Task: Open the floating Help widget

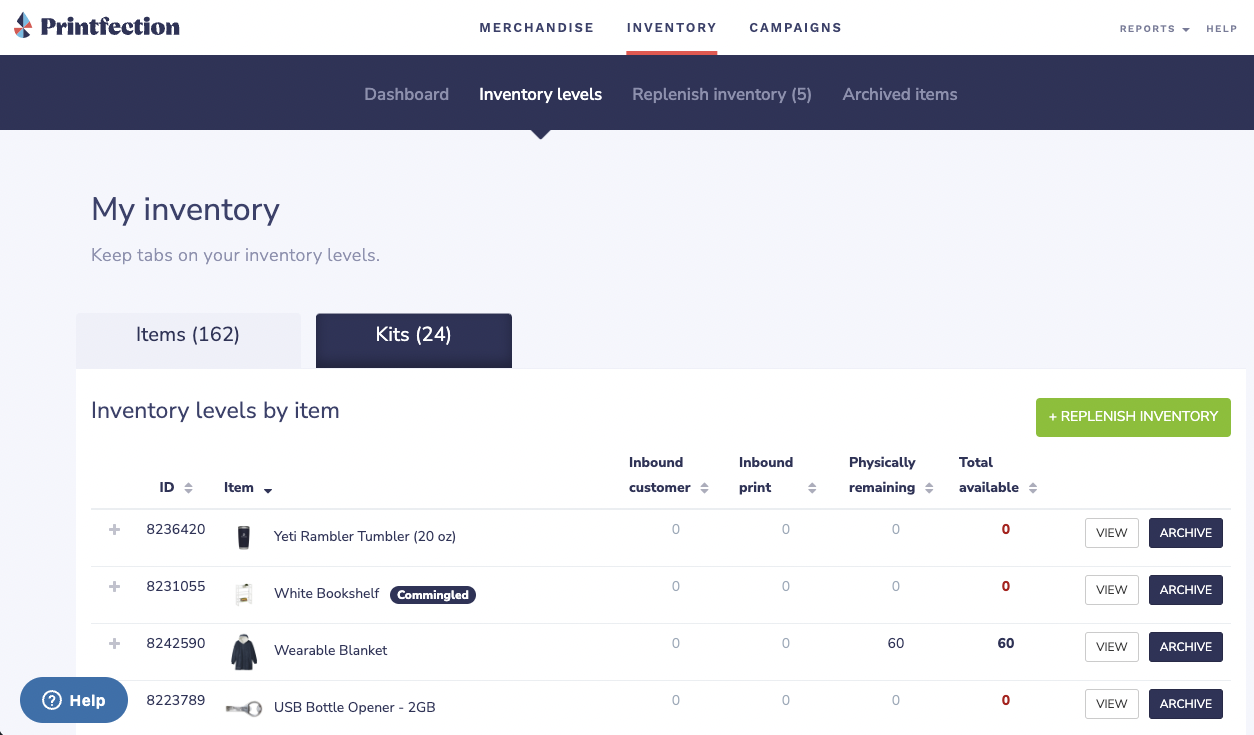Action: tap(74, 700)
